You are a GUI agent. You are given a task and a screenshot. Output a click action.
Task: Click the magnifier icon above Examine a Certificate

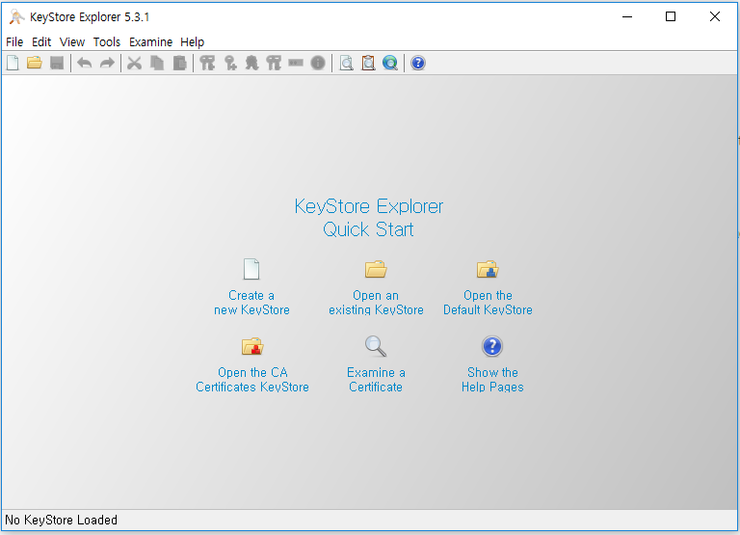coord(376,346)
